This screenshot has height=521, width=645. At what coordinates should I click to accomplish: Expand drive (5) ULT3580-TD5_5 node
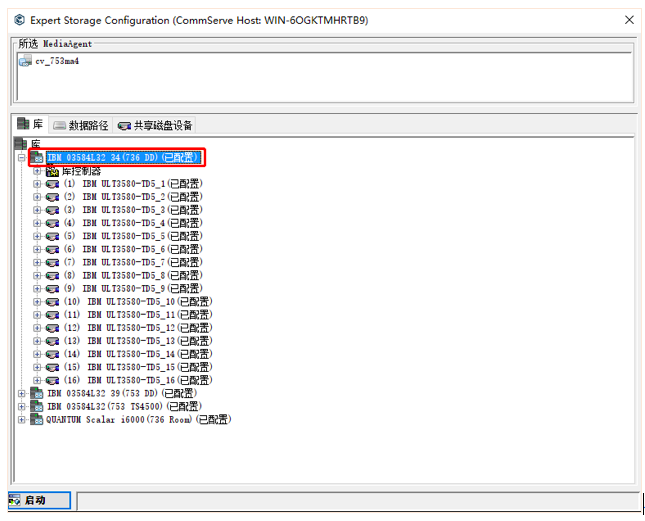tap(37, 236)
